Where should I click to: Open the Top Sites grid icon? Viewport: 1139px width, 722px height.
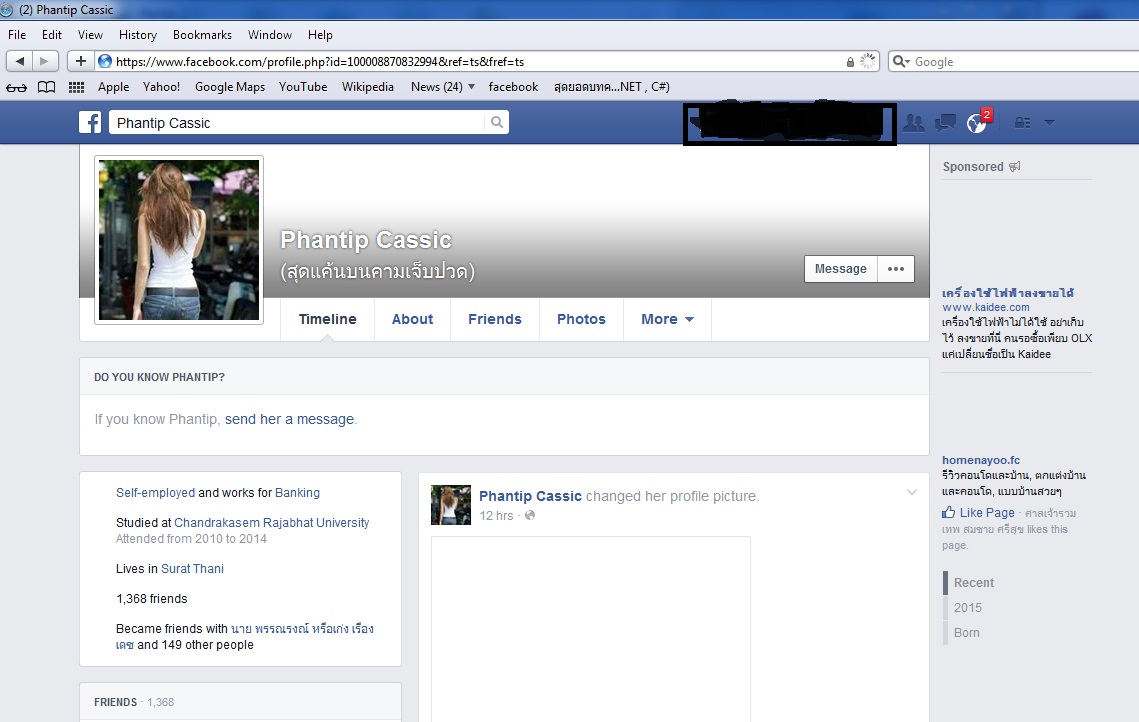pyautogui.click(x=76, y=87)
